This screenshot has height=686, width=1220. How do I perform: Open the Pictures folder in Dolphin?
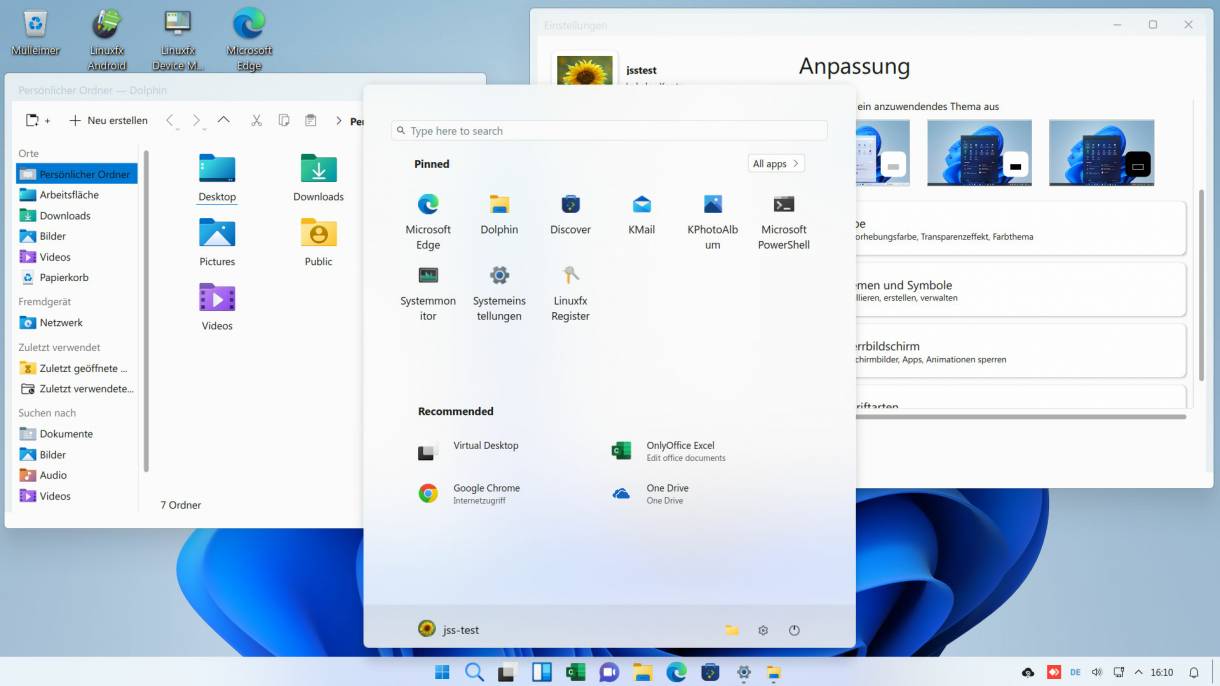(x=217, y=242)
